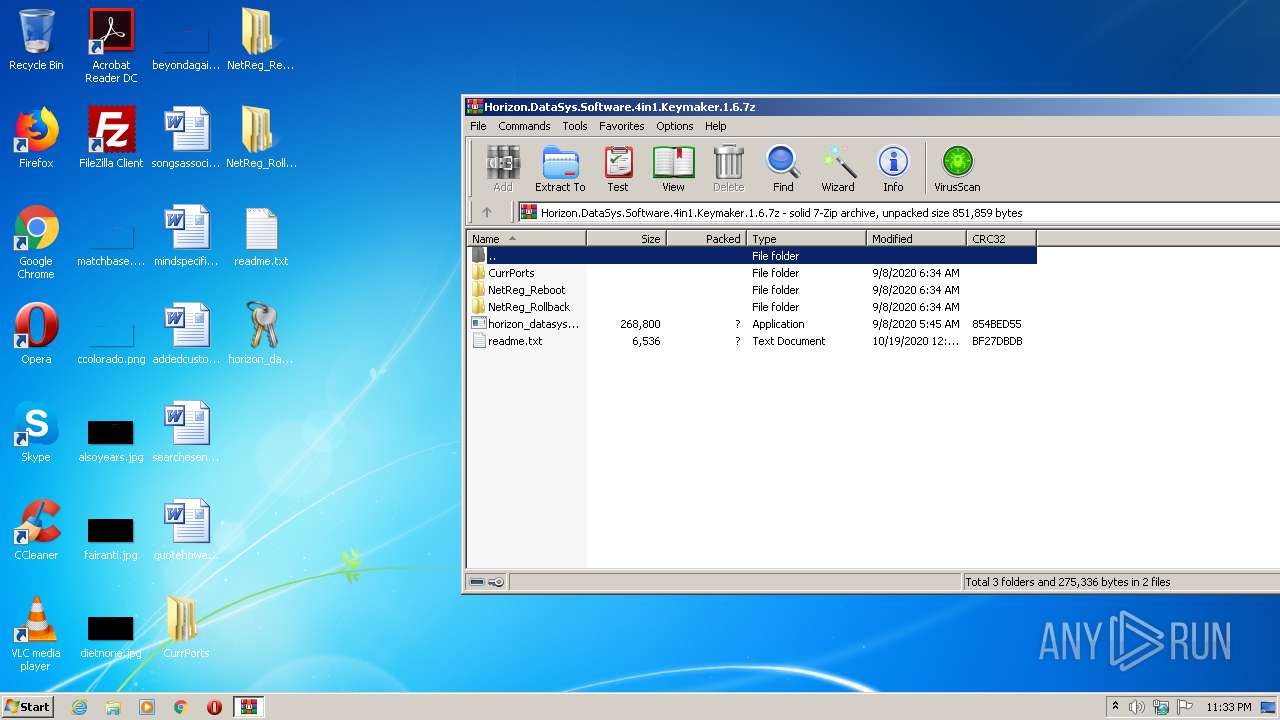Click the status bar totals text
Viewport: 1280px width, 720px height.
pos(1067,582)
